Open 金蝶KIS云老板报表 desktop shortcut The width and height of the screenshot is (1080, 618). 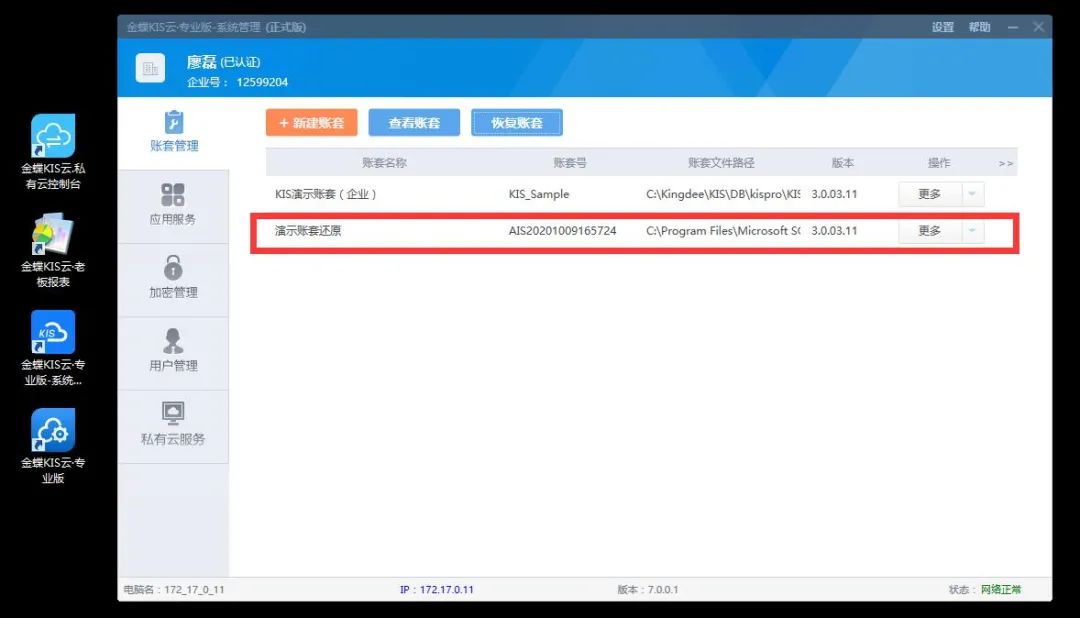pos(53,251)
